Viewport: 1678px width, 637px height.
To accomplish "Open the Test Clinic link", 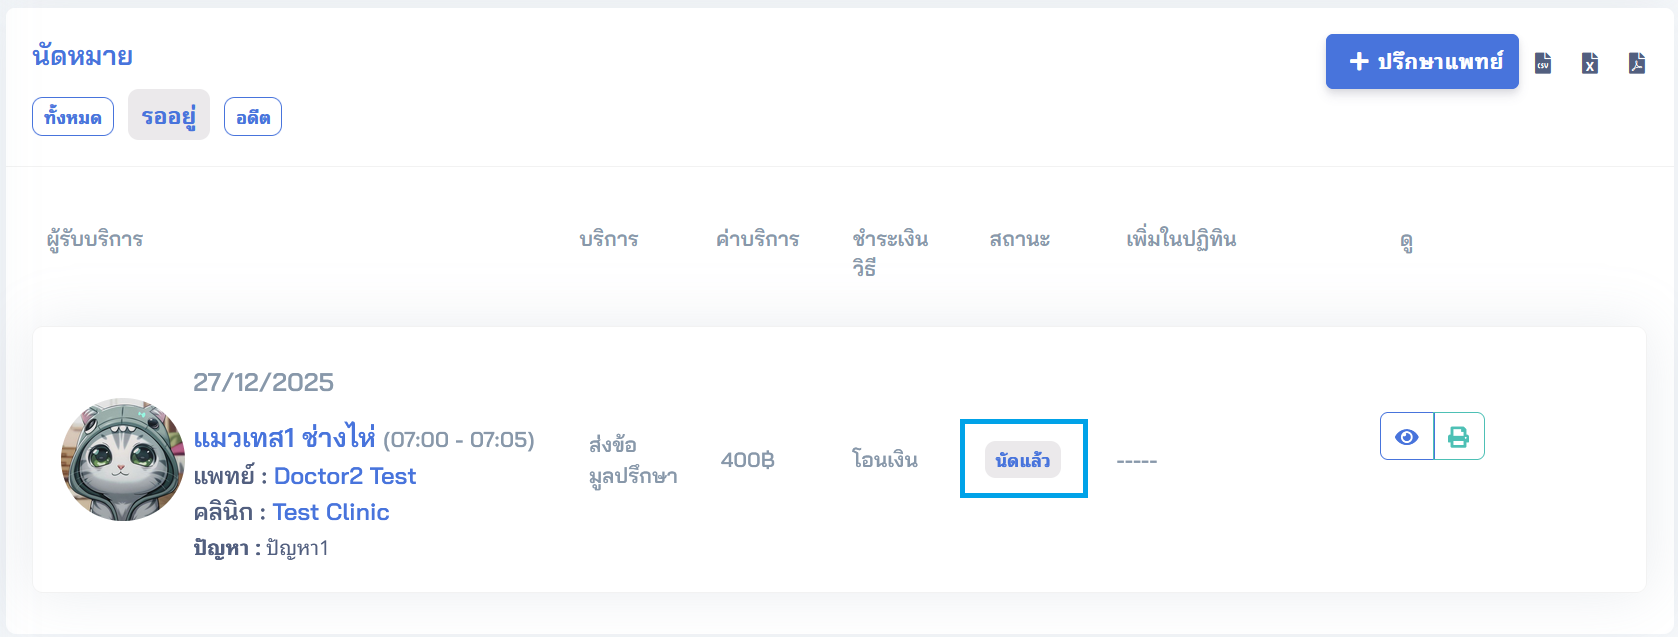I will 331,512.
